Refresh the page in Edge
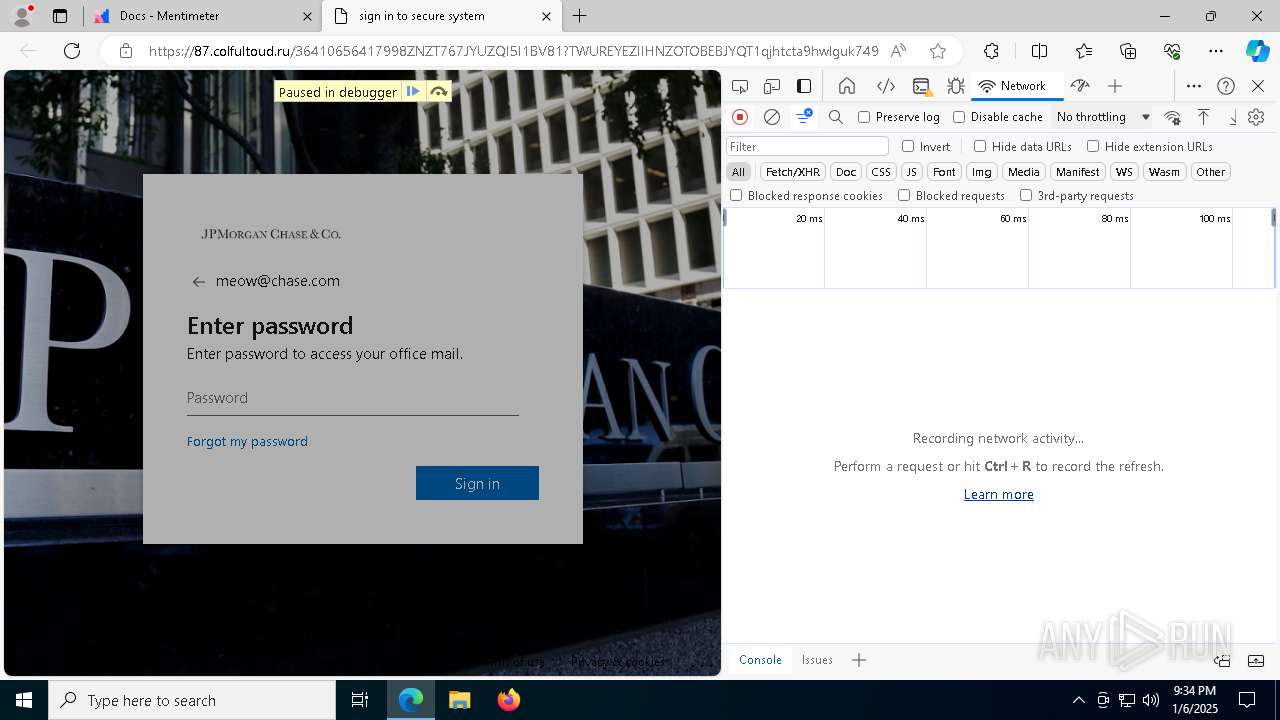1280x720 pixels. 72,51
